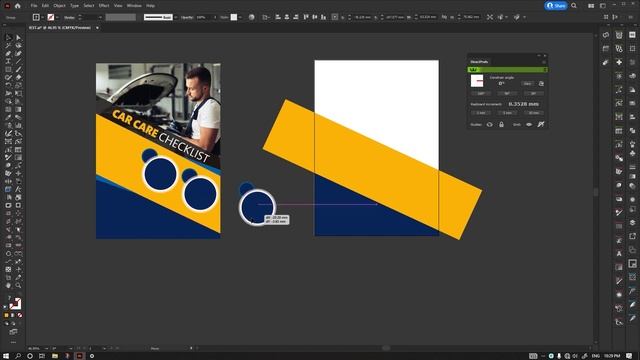Open the stroke weight dropdown
The image size is (640, 360).
[x=100, y=17]
